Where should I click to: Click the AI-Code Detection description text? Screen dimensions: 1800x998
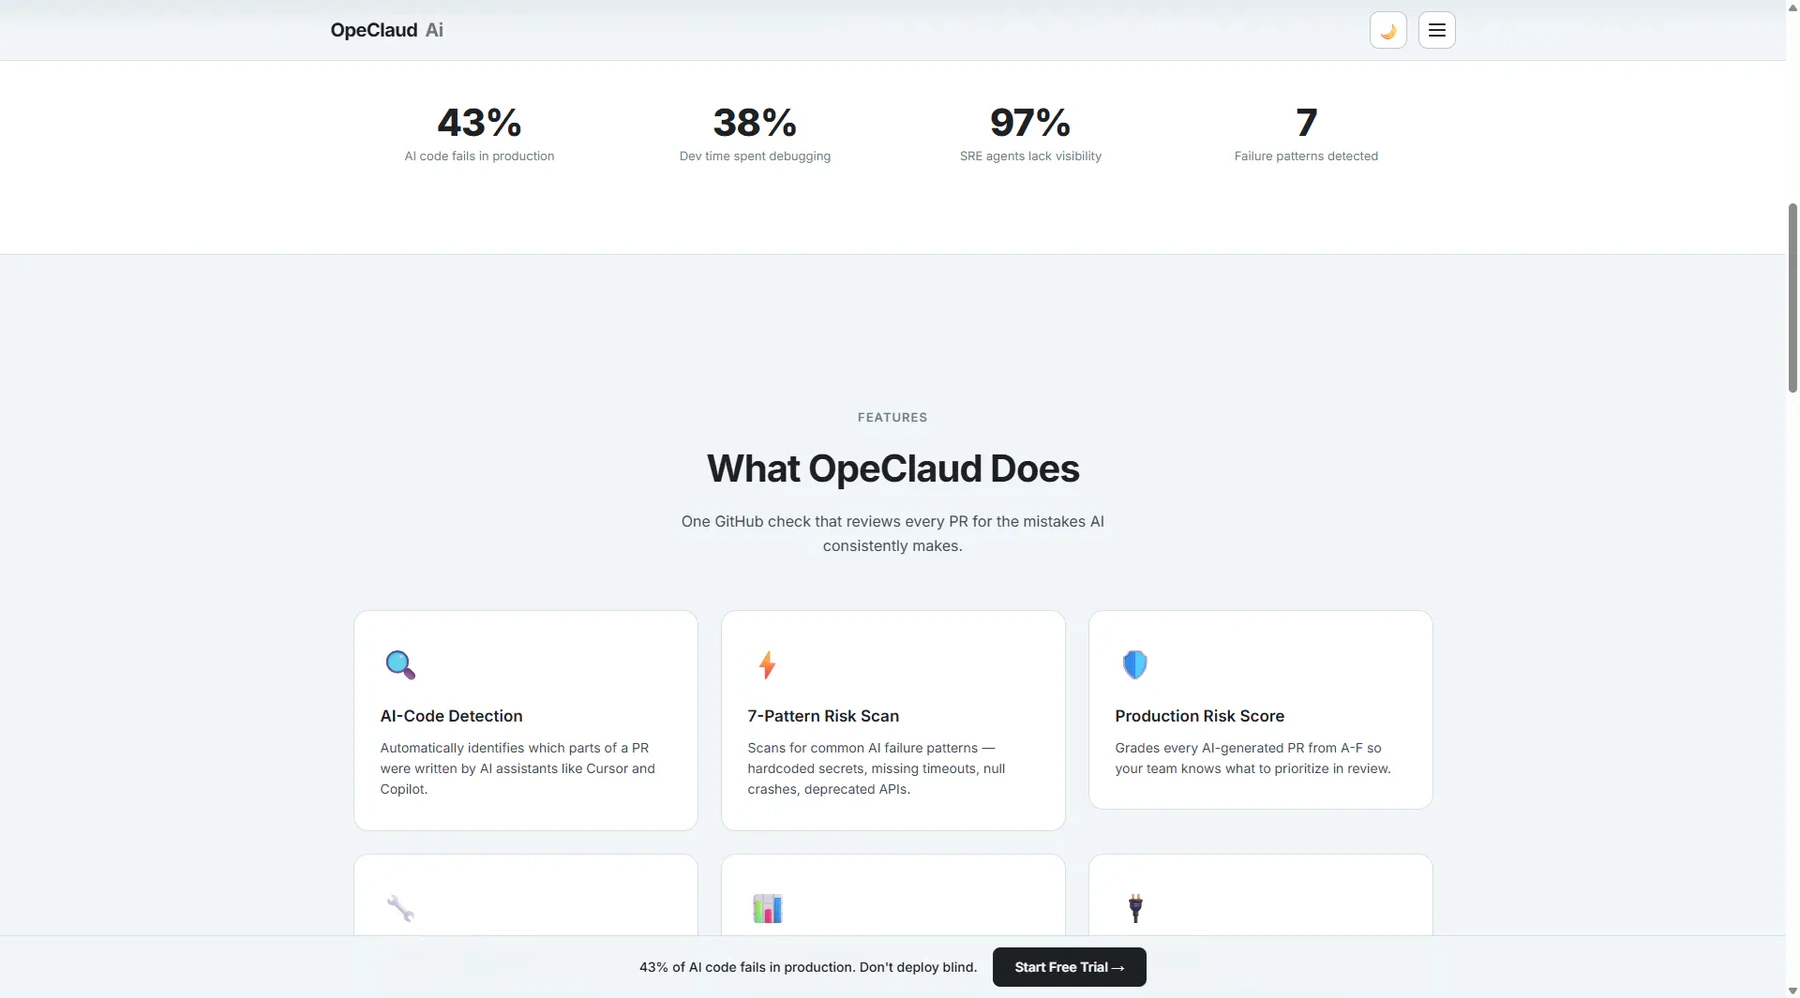point(517,768)
